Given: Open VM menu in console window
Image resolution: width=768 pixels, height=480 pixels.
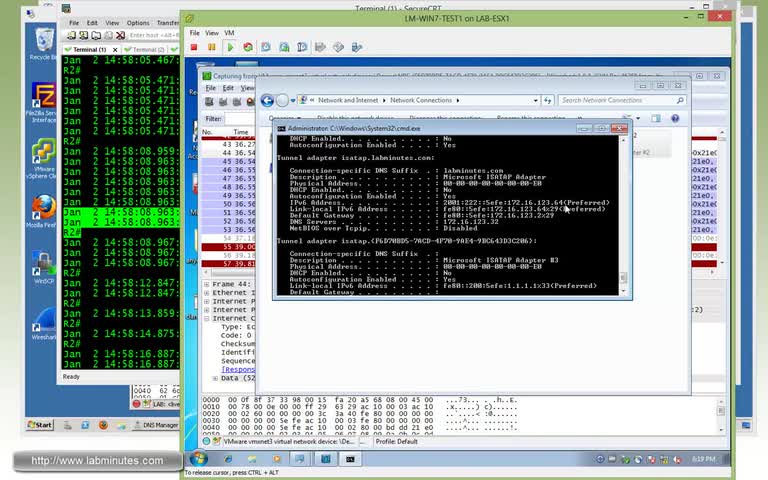Looking at the screenshot, I should click(229, 33).
